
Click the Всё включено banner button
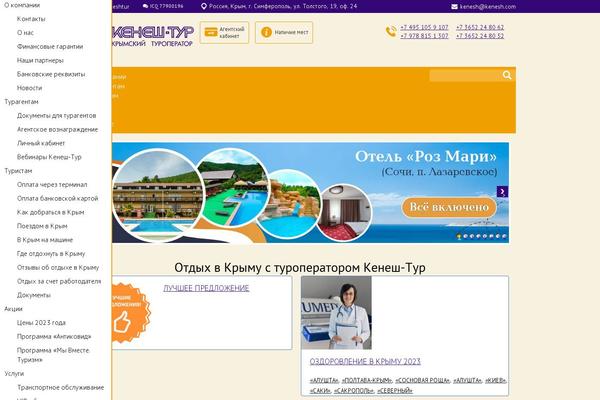pyautogui.click(x=449, y=207)
